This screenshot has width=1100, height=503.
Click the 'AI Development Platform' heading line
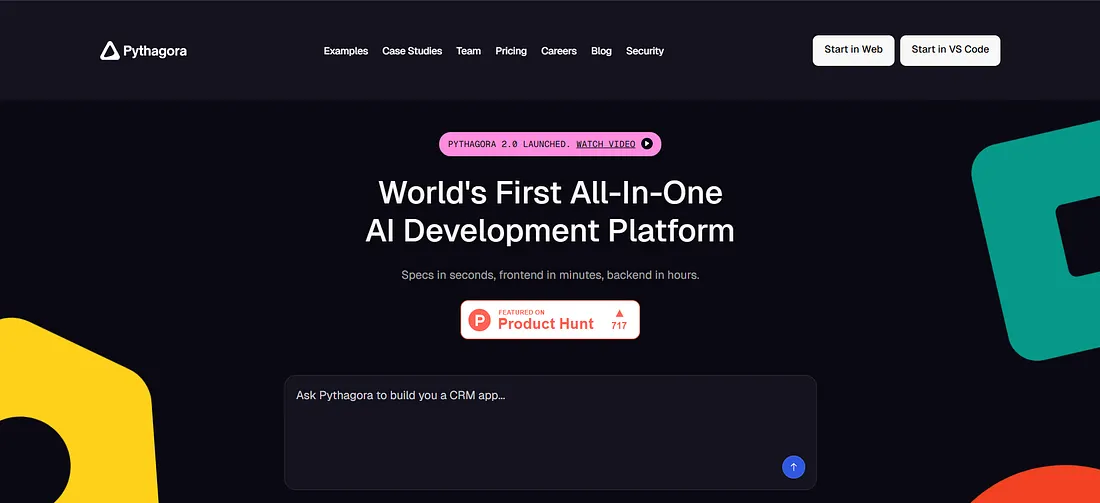(x=550, y=231)
